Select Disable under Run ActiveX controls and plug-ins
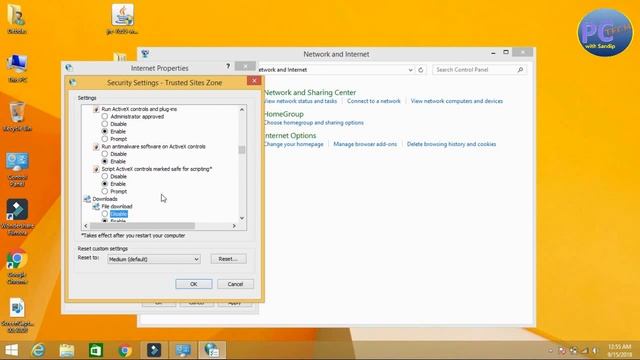 coord(105,124)
